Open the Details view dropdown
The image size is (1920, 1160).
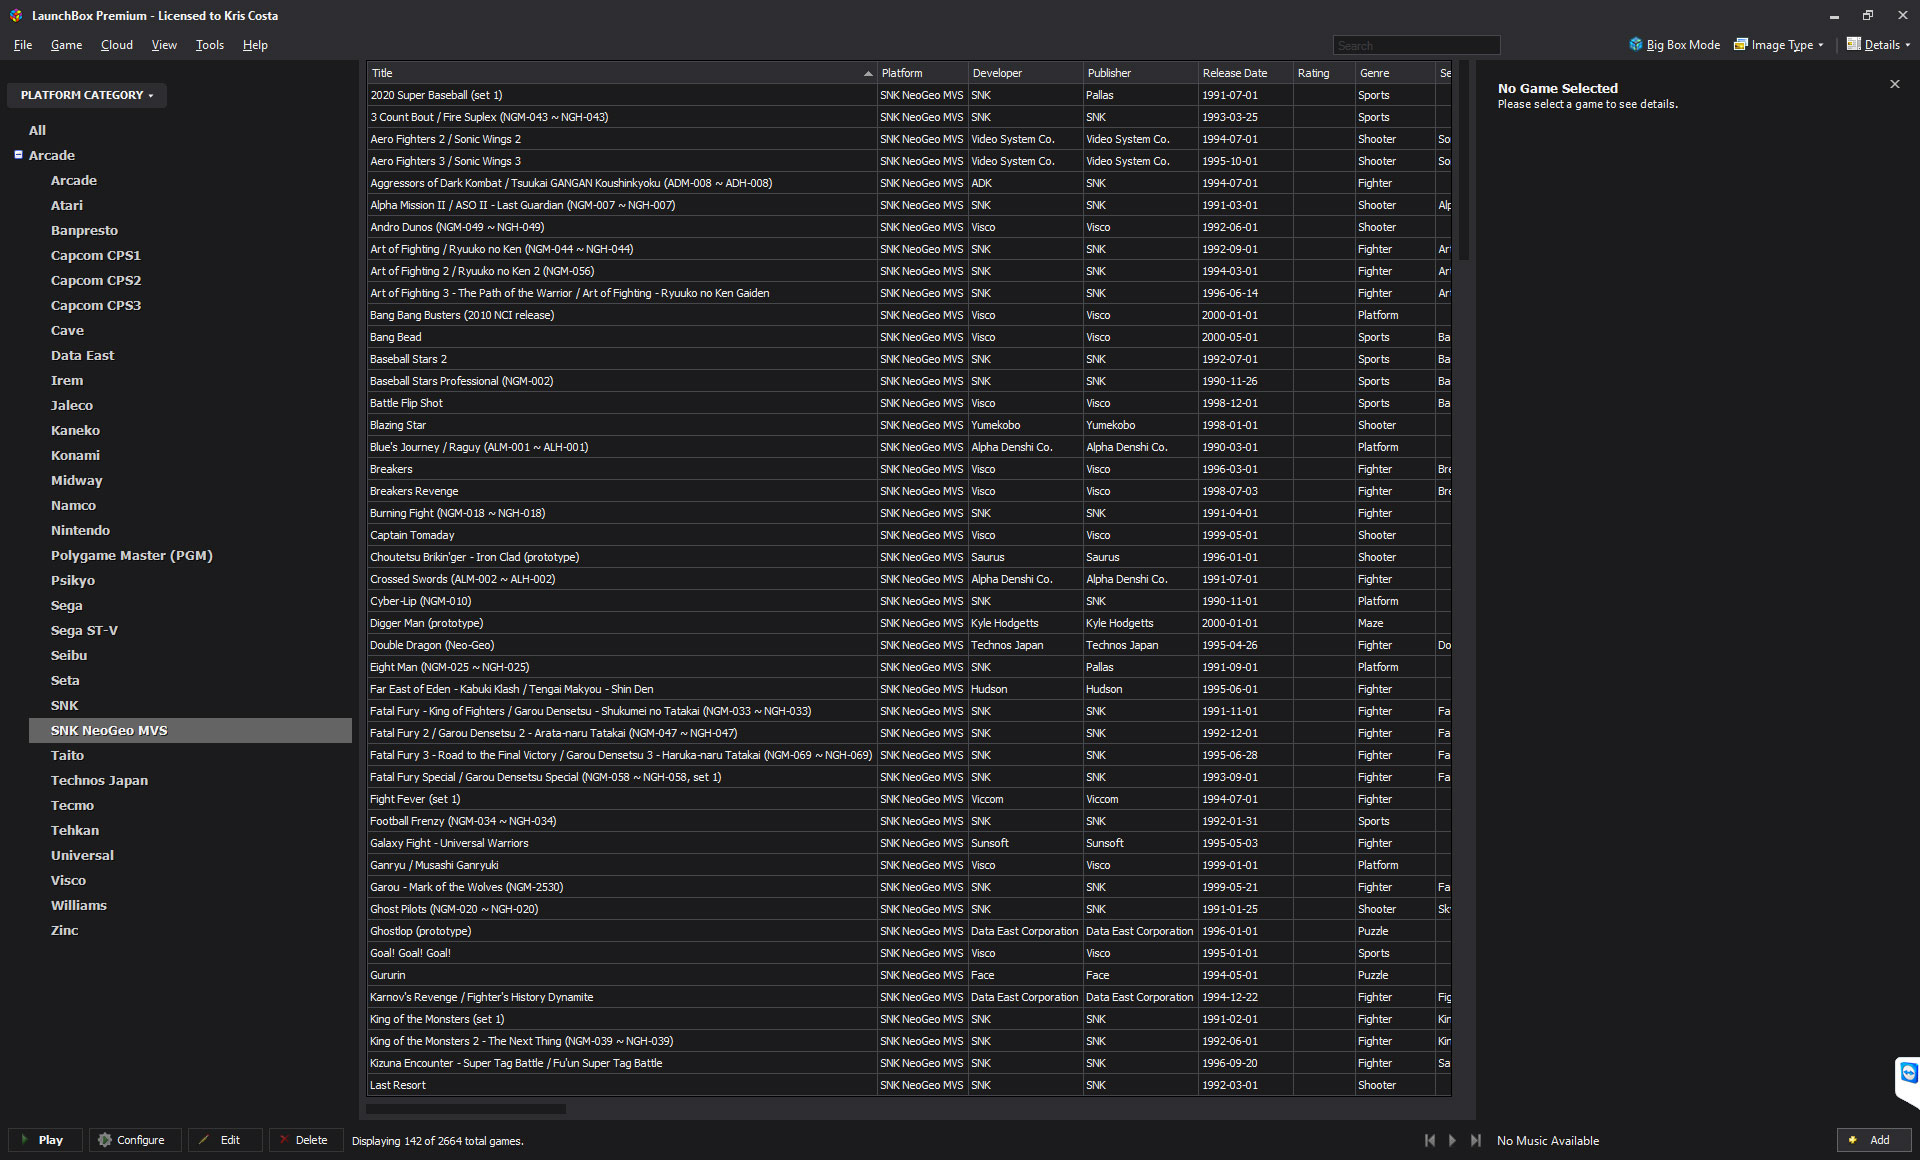1878,45
